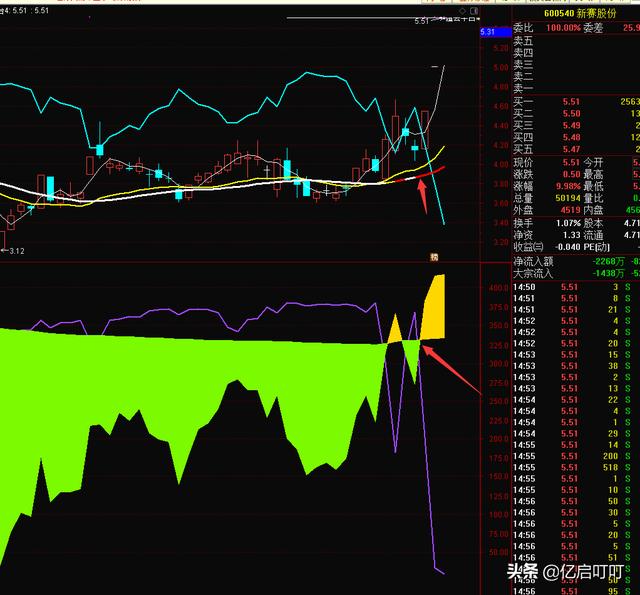Select the 卖四 order row
640x595 pixels.
[576, 53]
